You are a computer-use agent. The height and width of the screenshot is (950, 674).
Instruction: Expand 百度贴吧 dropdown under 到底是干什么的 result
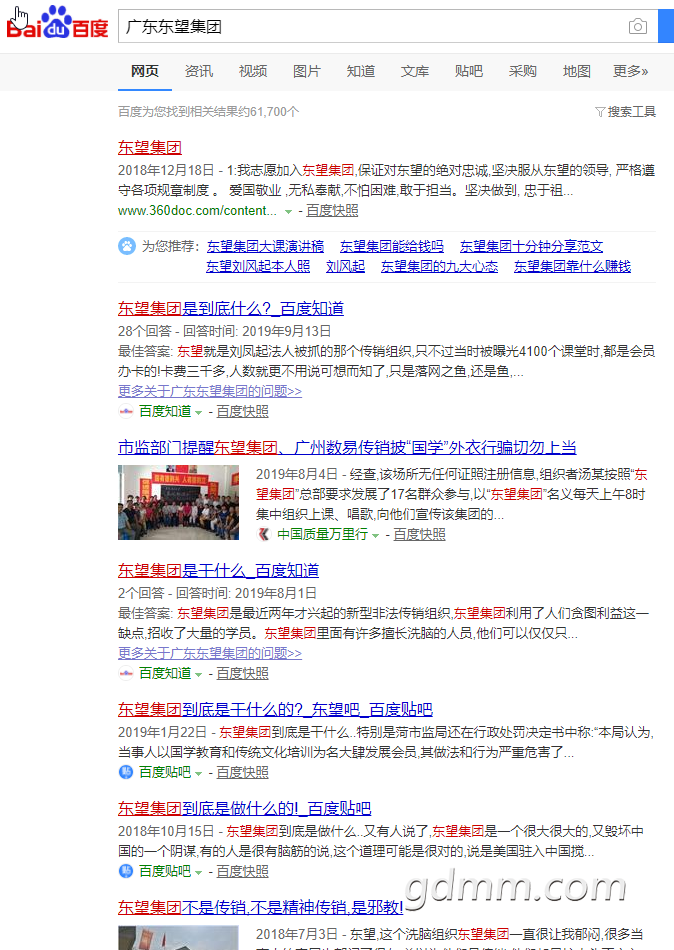click(x=198, y=774)
